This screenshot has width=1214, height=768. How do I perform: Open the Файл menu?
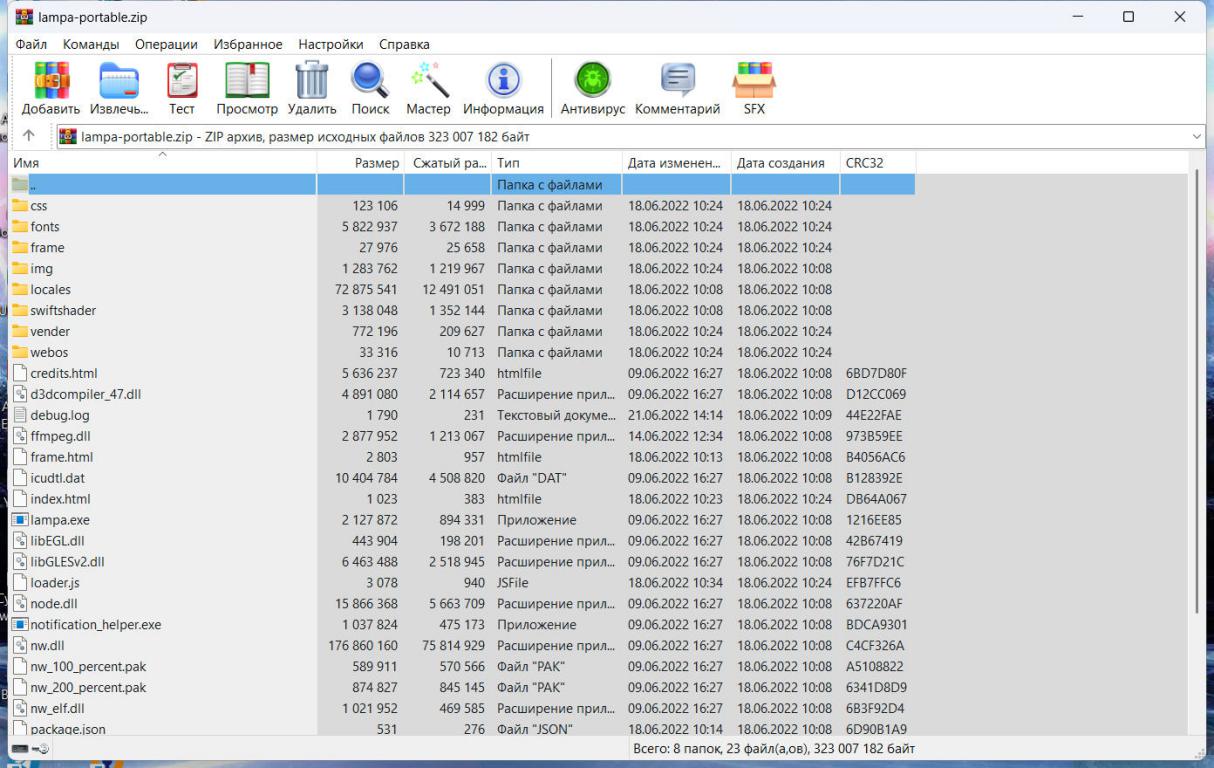(31, 44)
